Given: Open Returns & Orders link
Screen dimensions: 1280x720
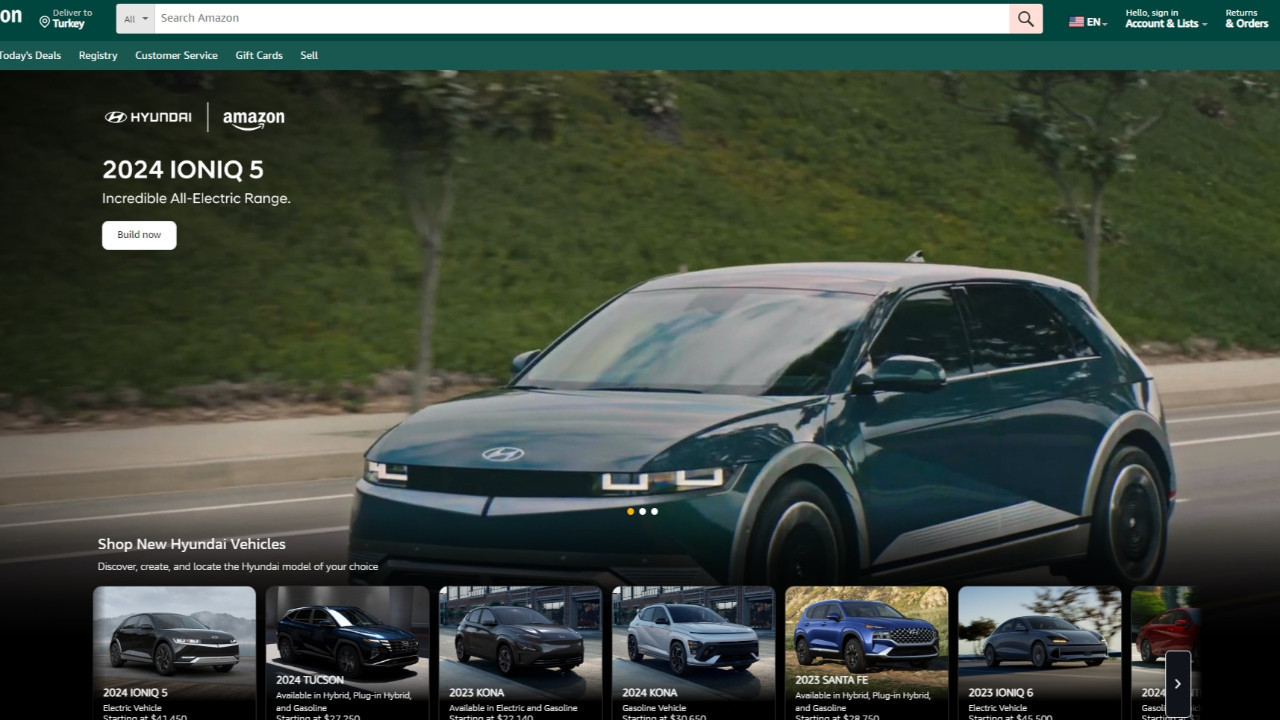Looking at the screenshot, I should click(x=1246, y=19).
